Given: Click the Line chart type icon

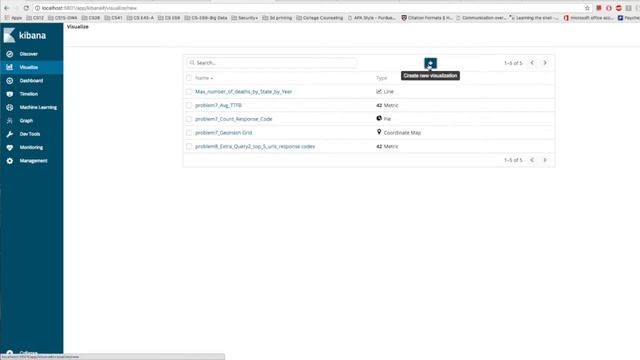Looking at the screenshot, I should coord(379,91).
